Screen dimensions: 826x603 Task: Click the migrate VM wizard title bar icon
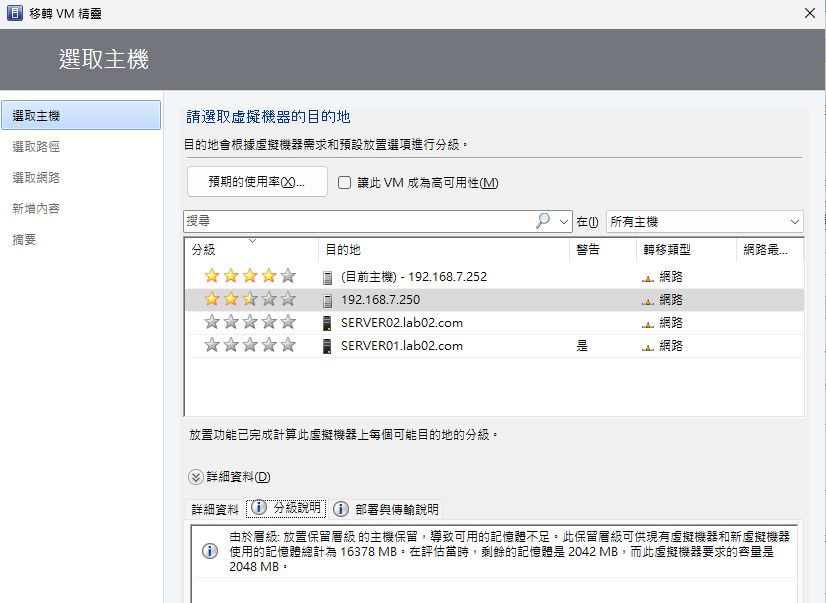click(x=15, y=13)
